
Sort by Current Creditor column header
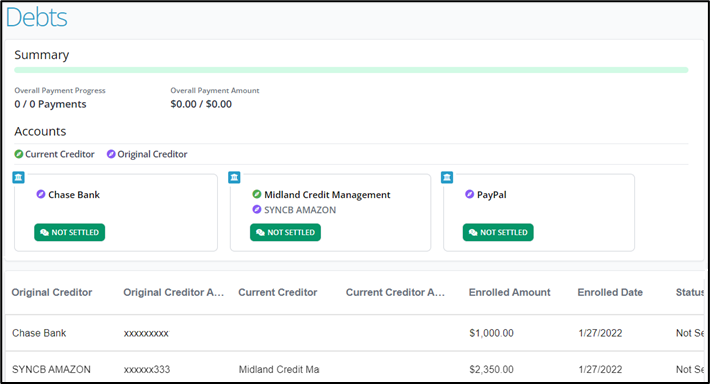(x=278, y=293)
